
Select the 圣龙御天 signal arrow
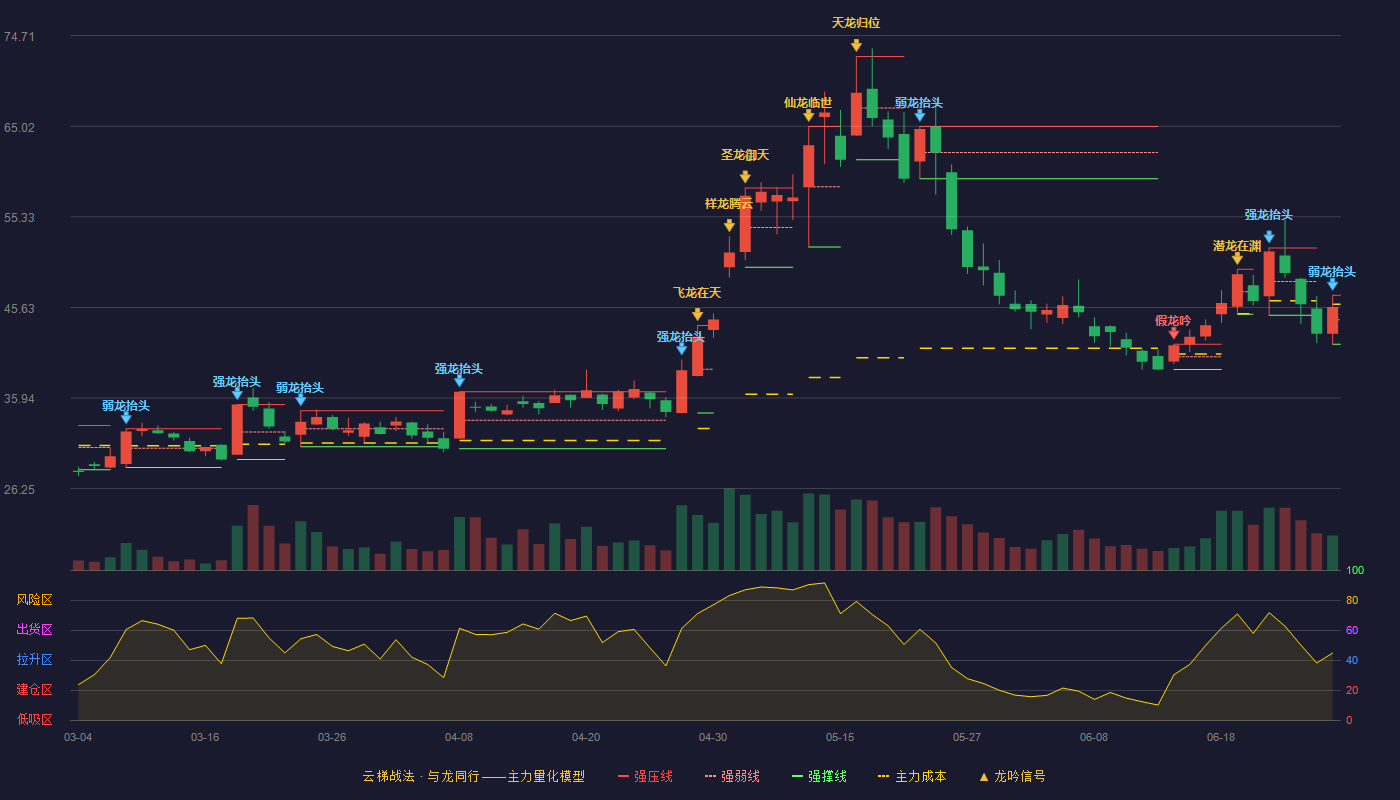(745, 177)
